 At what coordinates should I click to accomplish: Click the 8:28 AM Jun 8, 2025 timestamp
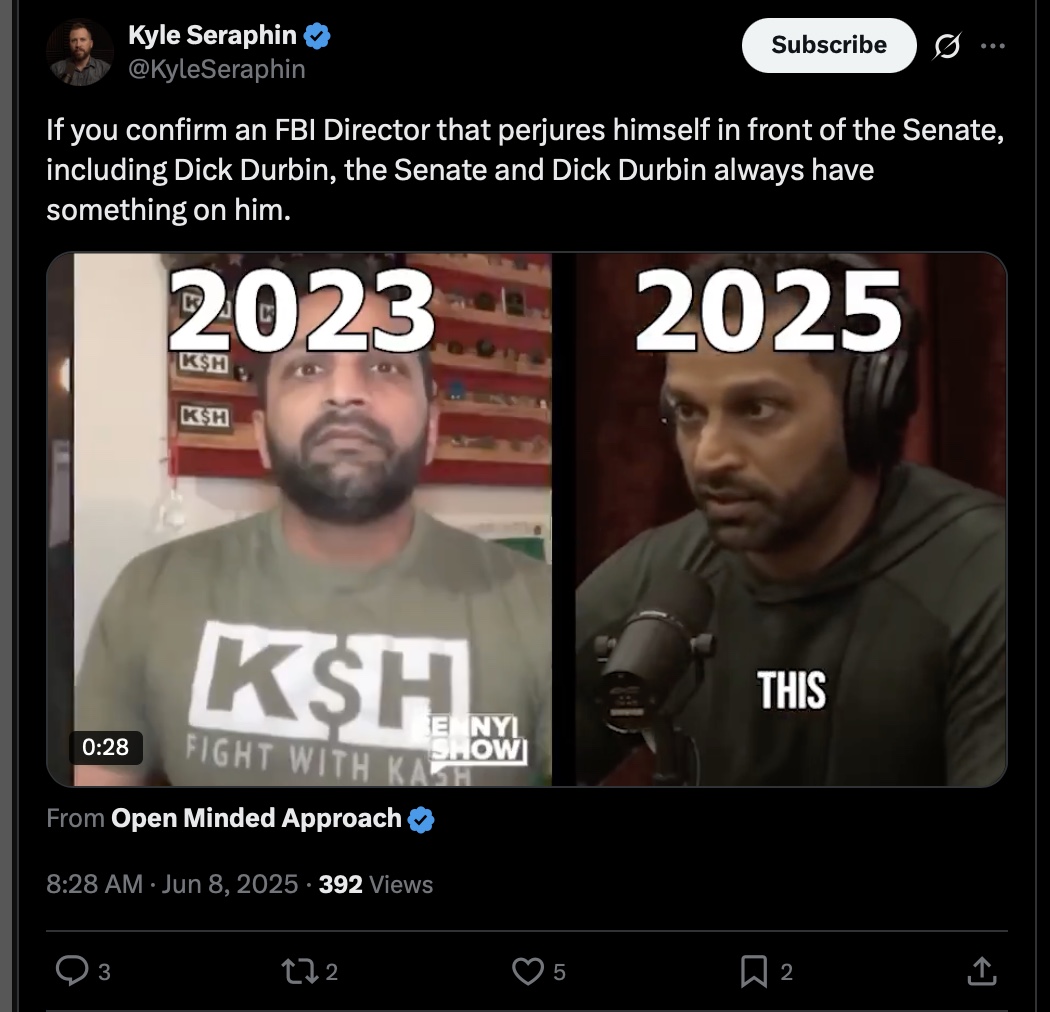(x=172, y=884)
